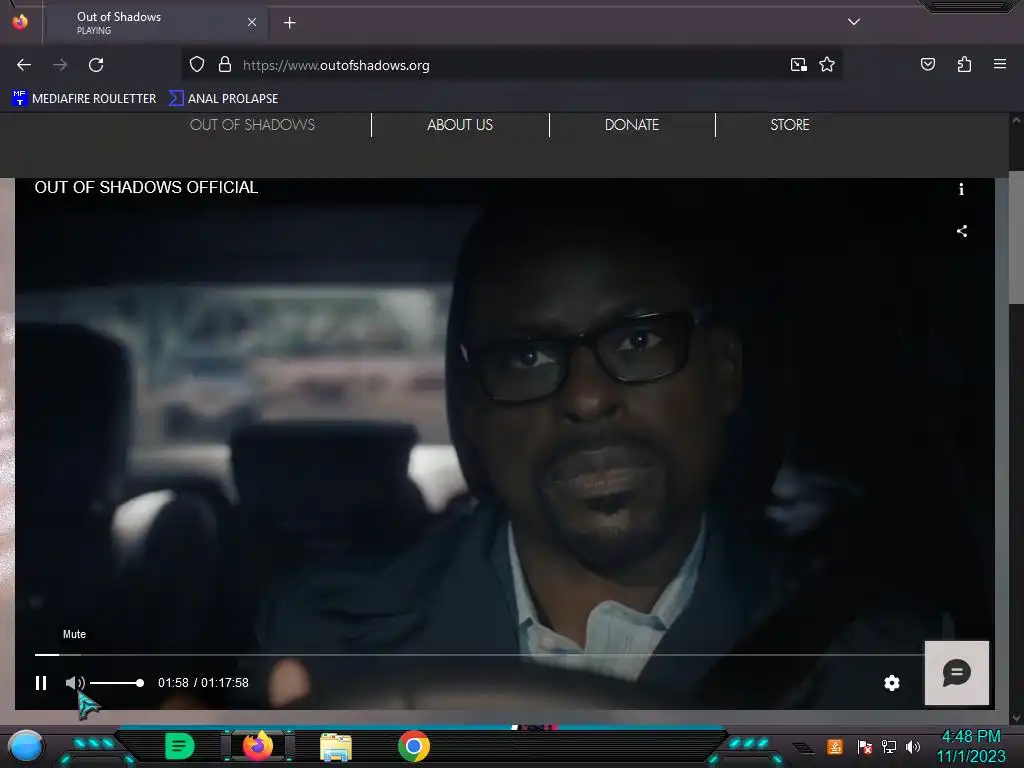1024x768 pixels.
Task: Pause the video playback
Action: pyautogui.click(x=40, y=683)
